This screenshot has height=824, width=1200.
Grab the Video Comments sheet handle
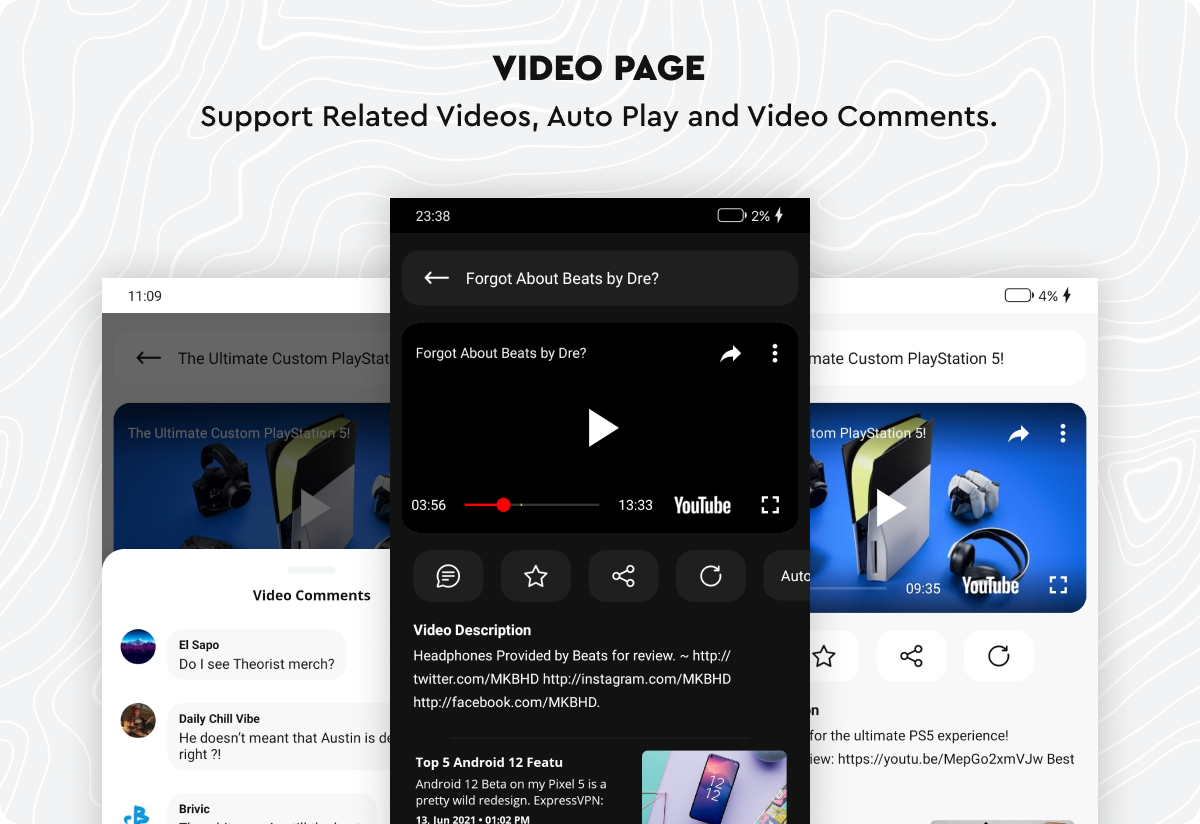pos(312,570)
